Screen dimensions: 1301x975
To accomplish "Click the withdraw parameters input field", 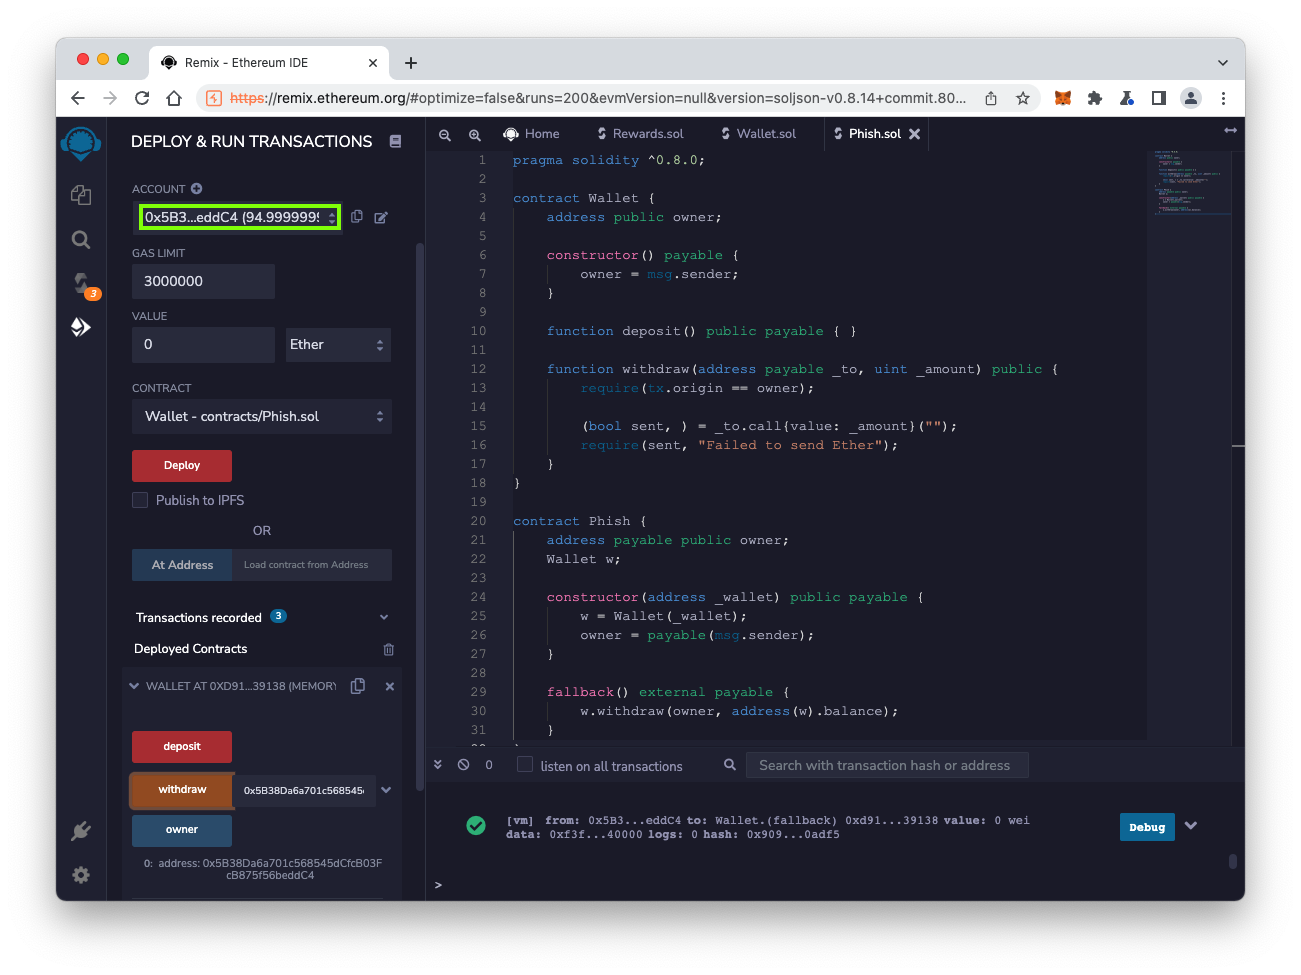I will pyautogui.click(x=304, y=790).
